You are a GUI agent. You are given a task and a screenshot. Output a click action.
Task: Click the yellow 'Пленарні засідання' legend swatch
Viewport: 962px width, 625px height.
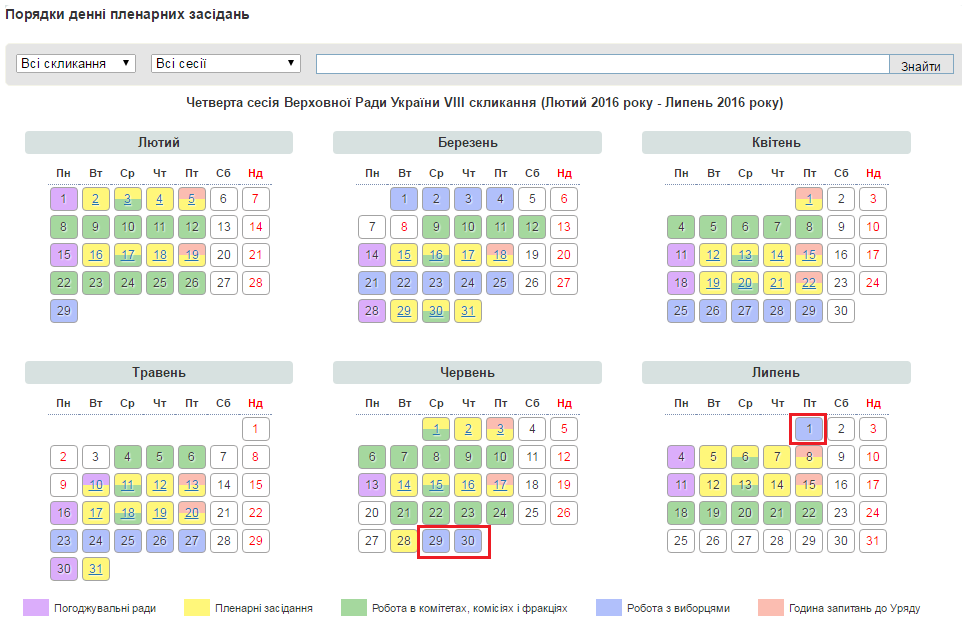click(x=198, y=607)
